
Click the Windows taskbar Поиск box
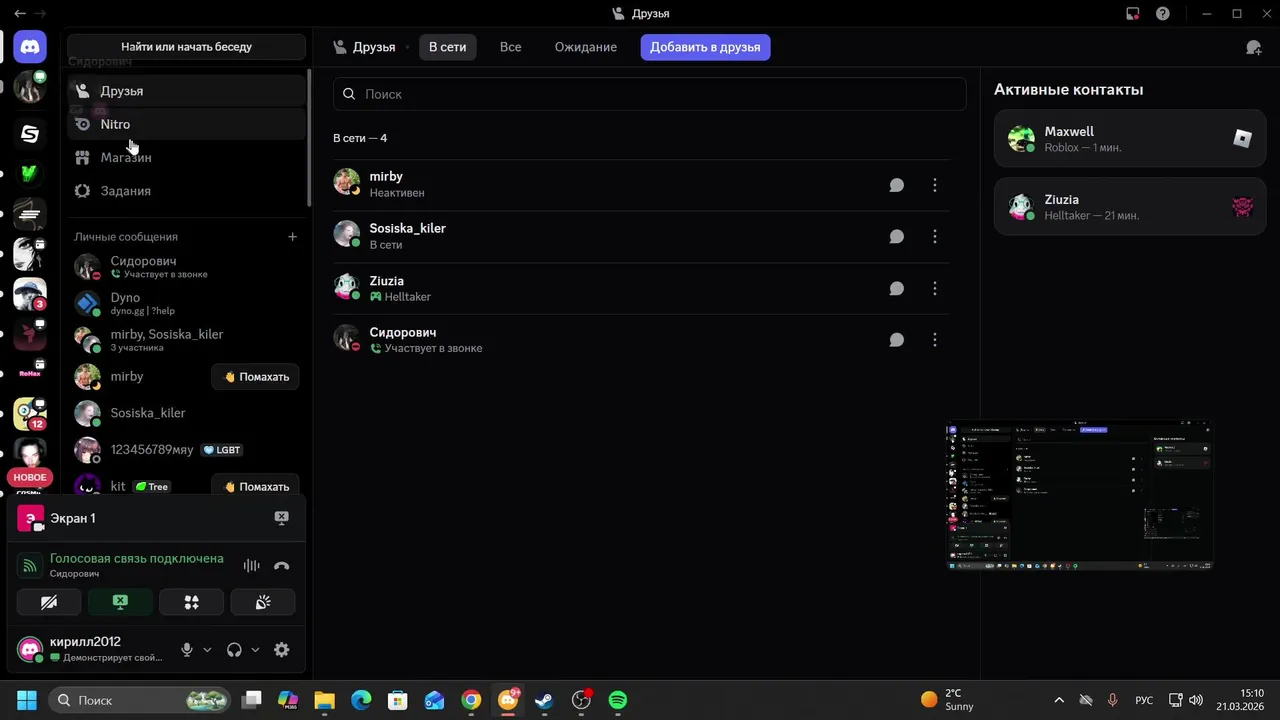[x=140, y=700]
